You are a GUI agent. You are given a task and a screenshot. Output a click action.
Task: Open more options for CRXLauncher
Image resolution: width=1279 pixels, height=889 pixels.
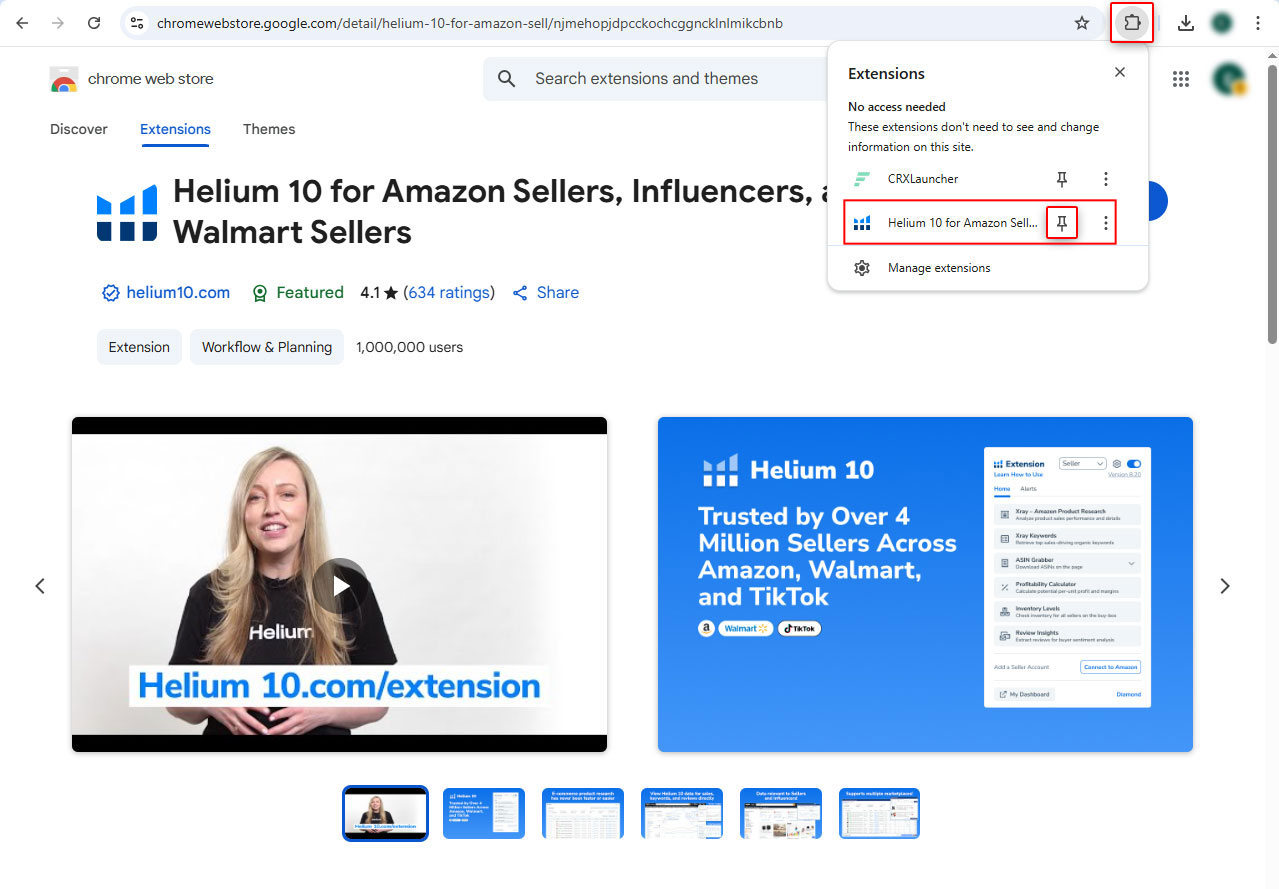[x=1105, y=179]
